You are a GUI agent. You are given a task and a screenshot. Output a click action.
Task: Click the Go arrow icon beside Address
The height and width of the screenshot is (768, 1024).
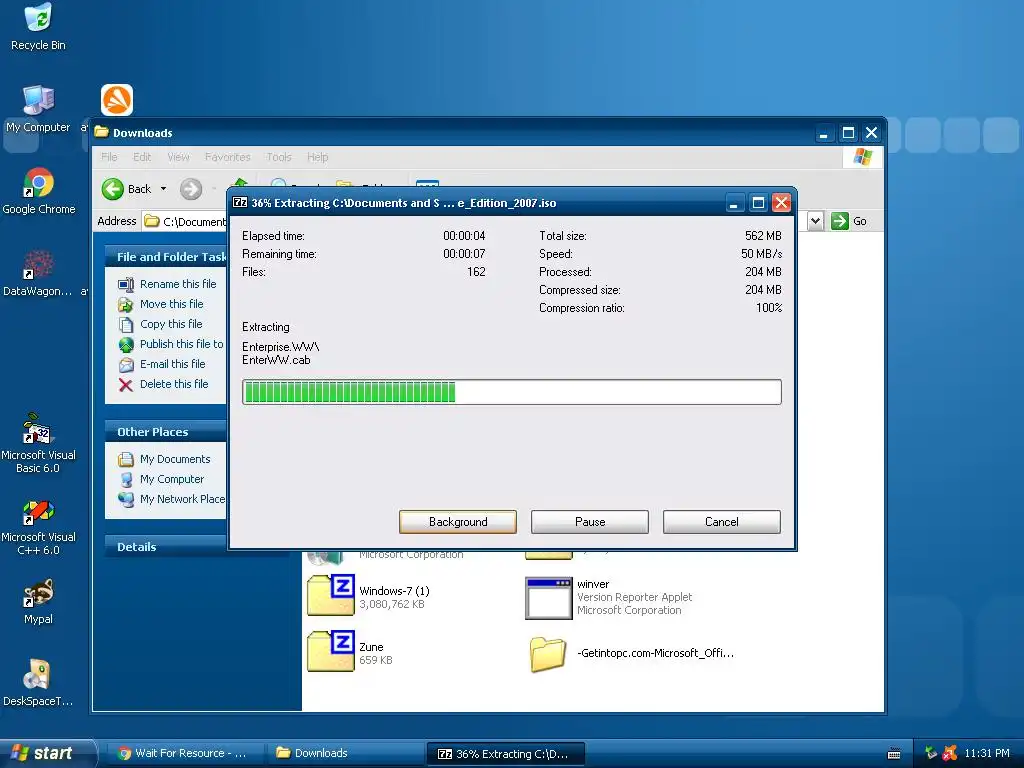pyautogui.click(x=840, y=221)
